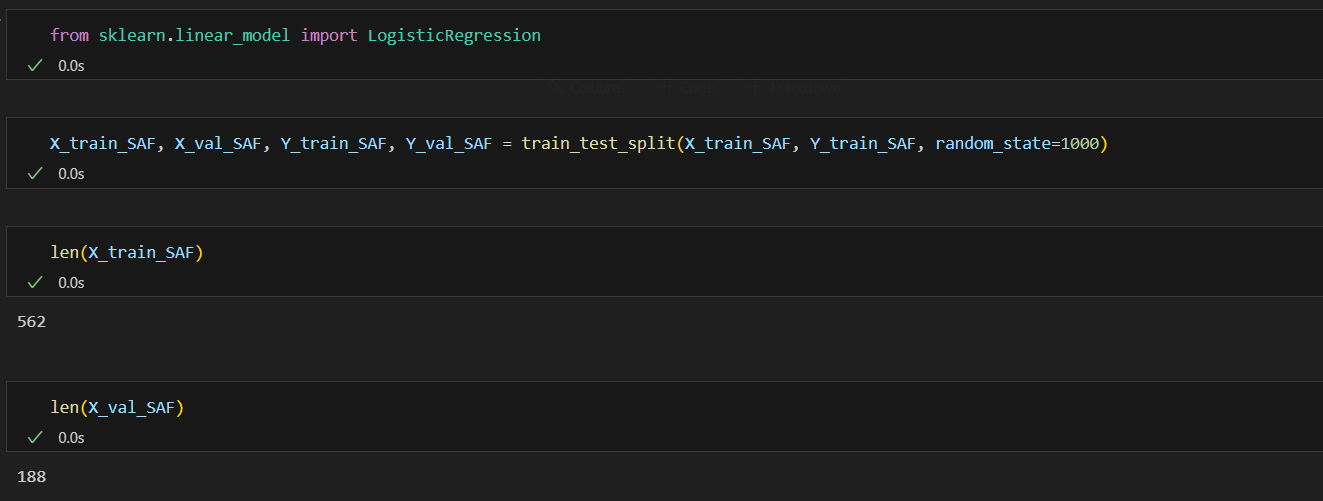Click the 0.0s time under len(X_val_SAF)
Image resolution: width=1323 pixels, height=501 pixels.
click(x=71, y=437)
